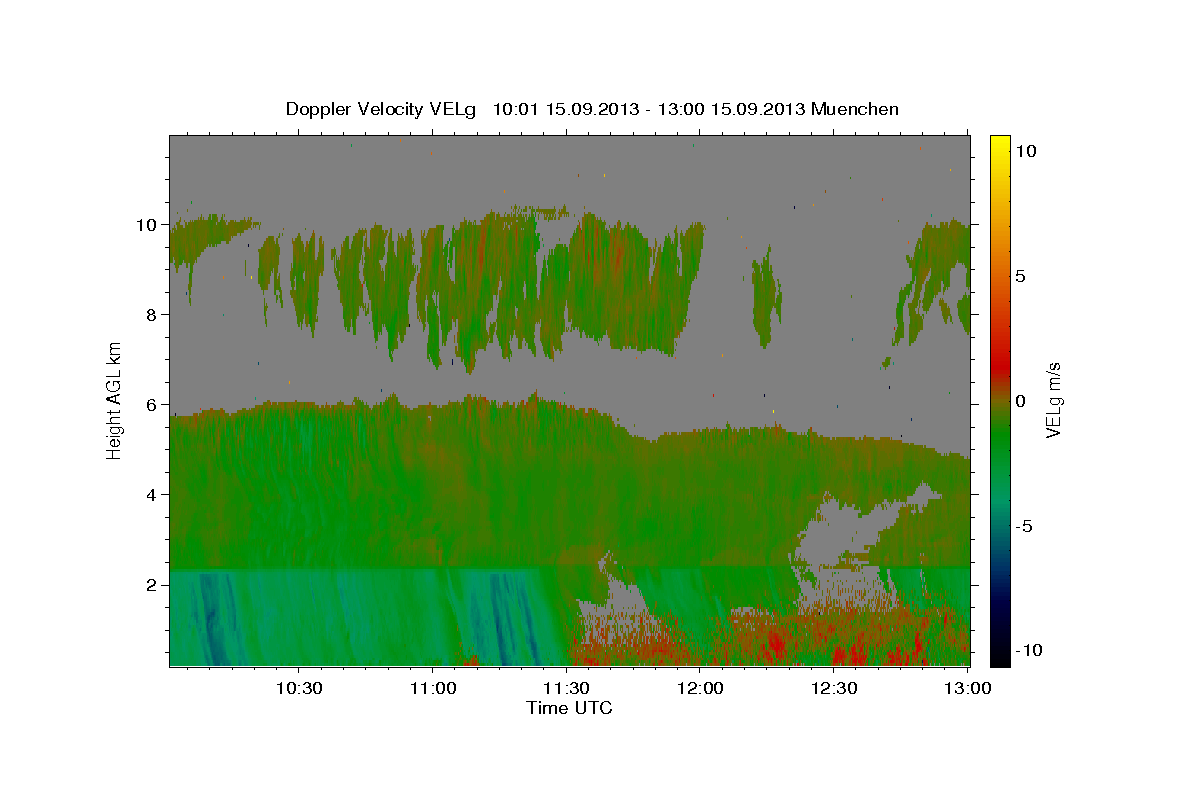Click the 'VELg m/s' colorbar label

1053,400
